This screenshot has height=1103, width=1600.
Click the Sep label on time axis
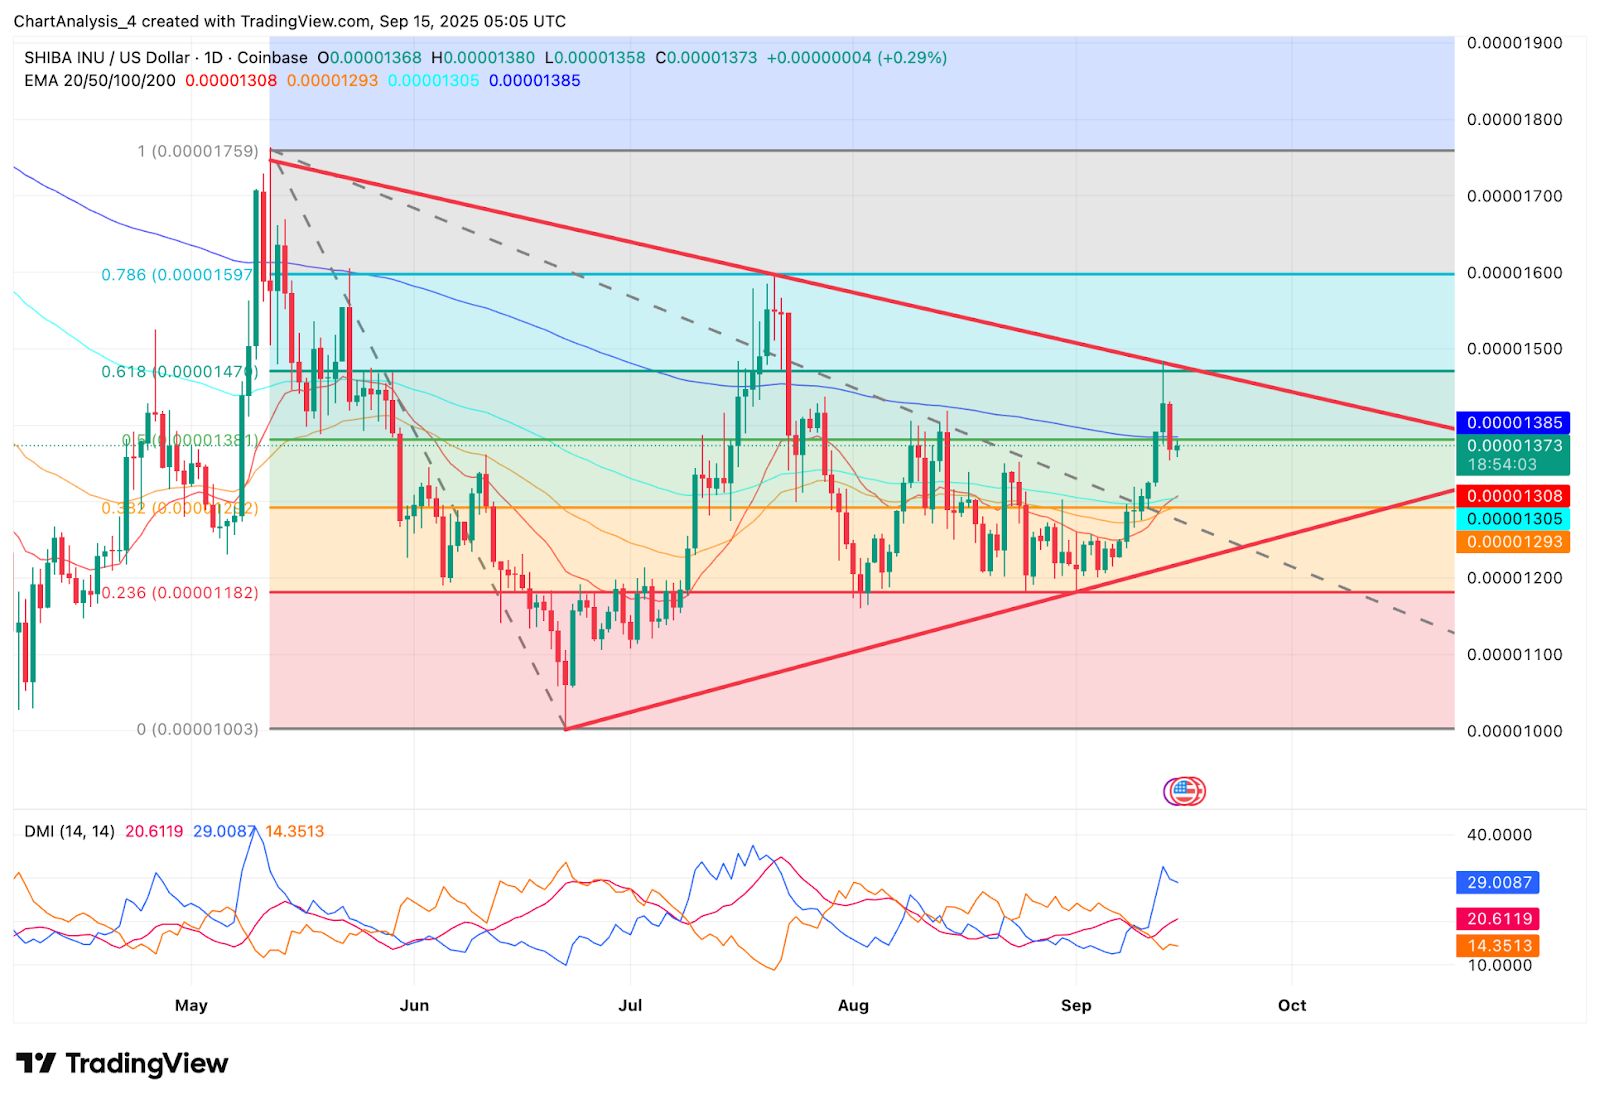click(1076, 1005)
